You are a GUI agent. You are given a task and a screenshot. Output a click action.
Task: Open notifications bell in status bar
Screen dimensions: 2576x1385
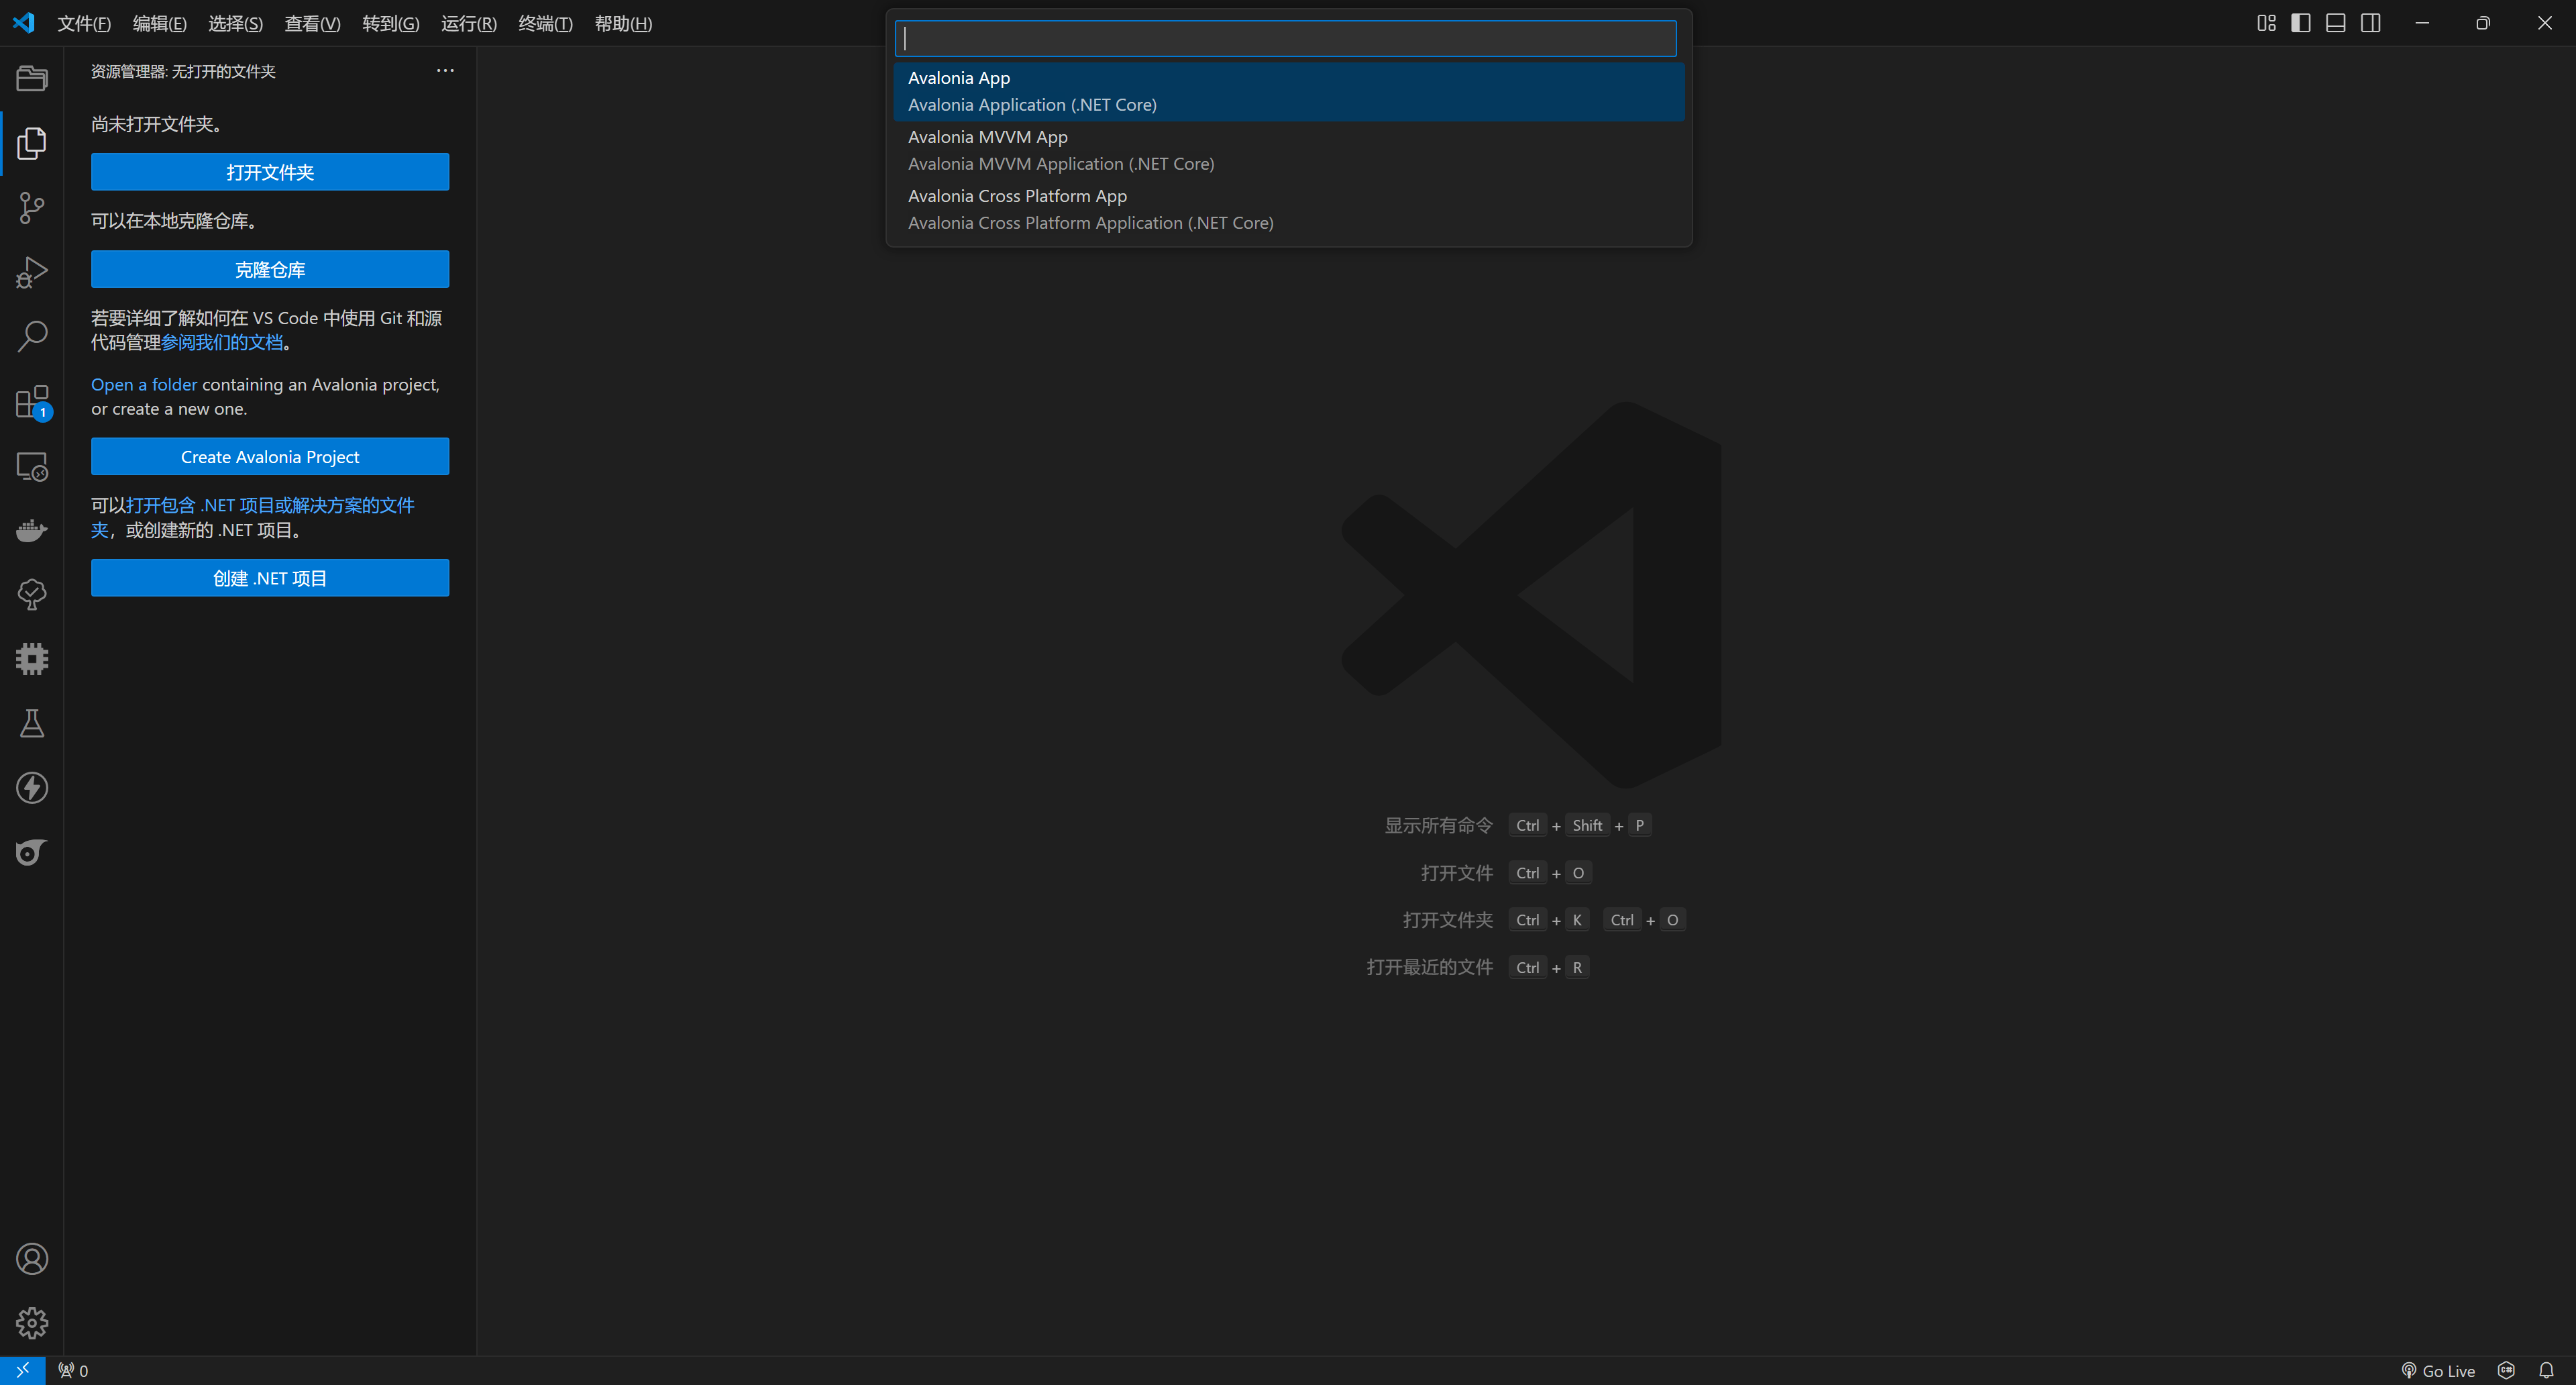[x=2546, y=1371]
